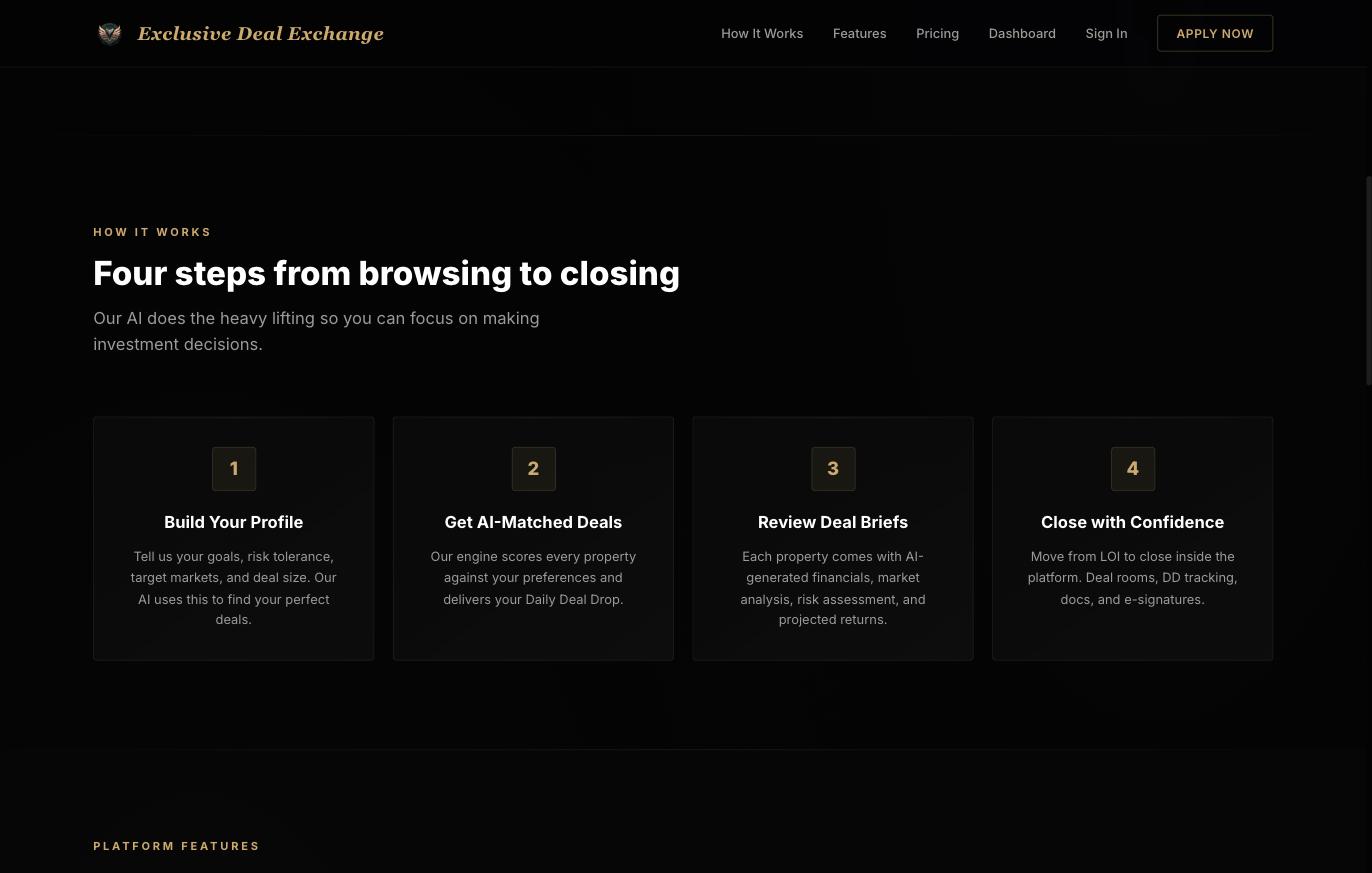Screen dimensions: 1372x873
Task: Click the Sign In link
Action: click(x=1106, y=34)
